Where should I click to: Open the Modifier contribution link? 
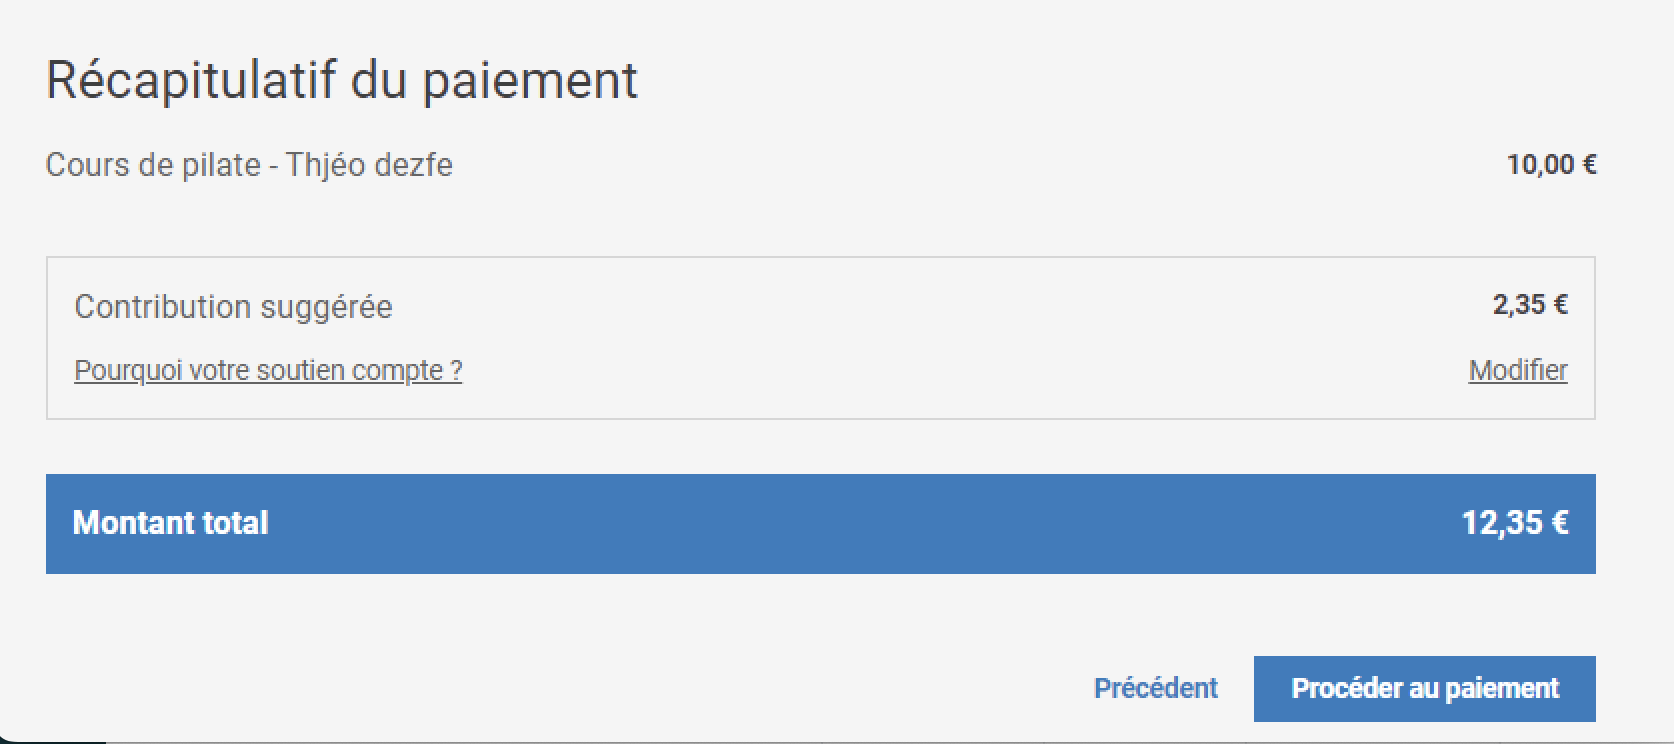point(1517,370)
